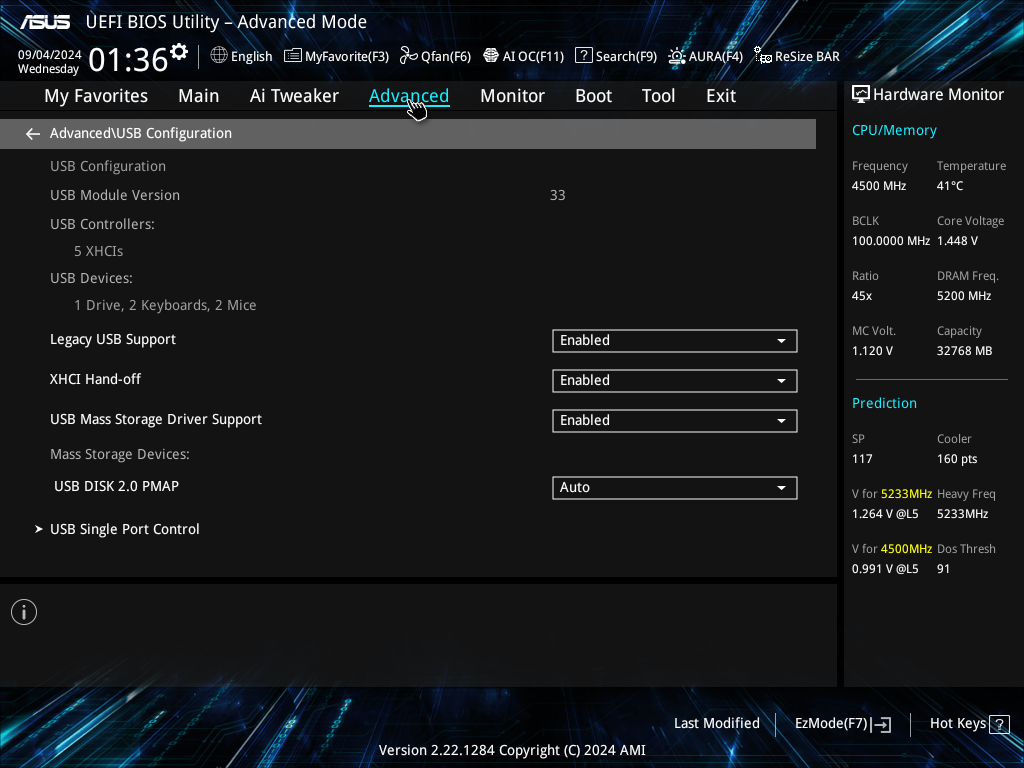Click USB Controllers: label
The height and width of the screenshot is (768, 1024).
coord(103,224)
